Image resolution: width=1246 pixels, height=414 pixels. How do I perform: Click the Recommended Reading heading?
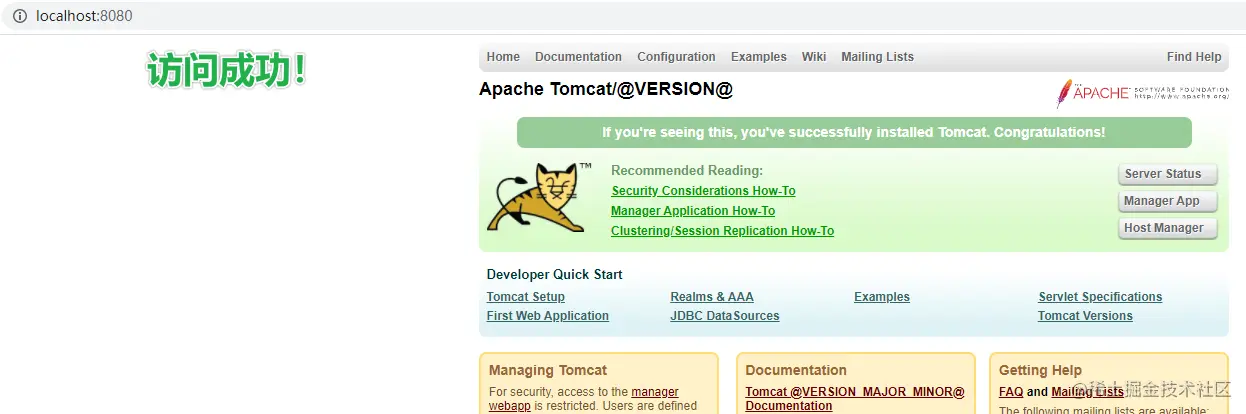tap(687, 171)
